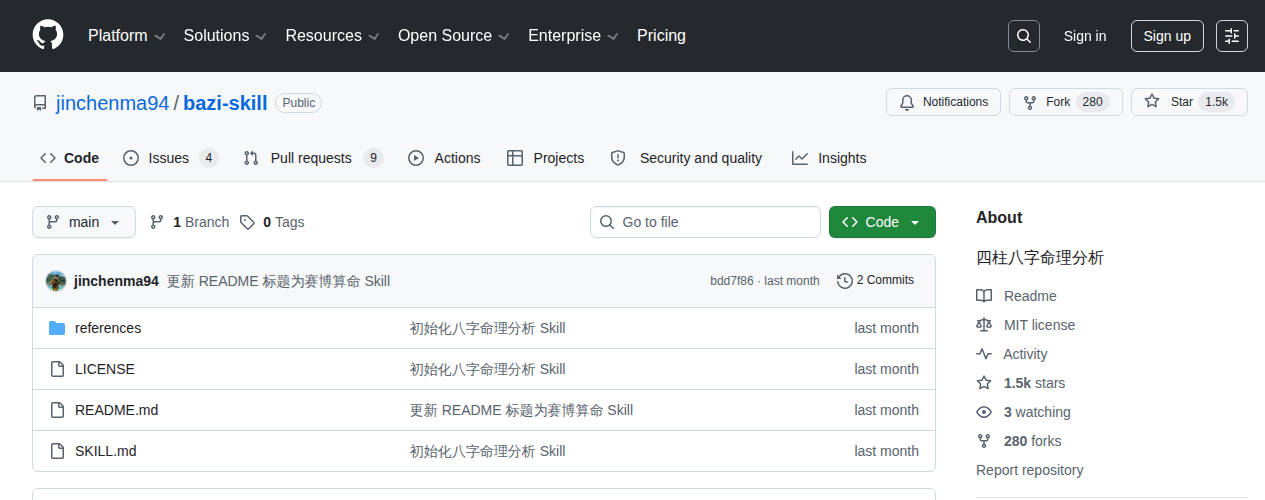The image size is (1265, 500).
Task: Open the references folder
Action: click(x=108, y=328)
